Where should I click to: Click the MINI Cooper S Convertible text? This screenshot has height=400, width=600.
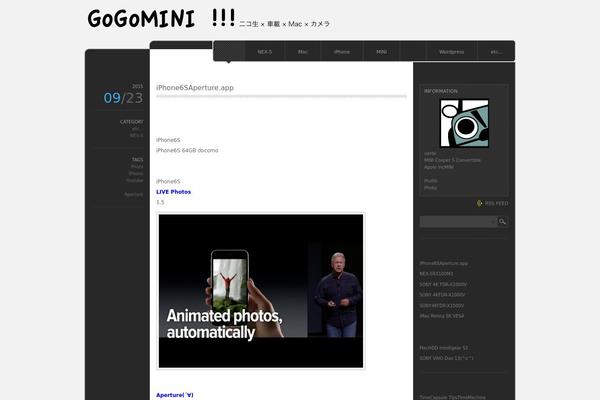452,160
